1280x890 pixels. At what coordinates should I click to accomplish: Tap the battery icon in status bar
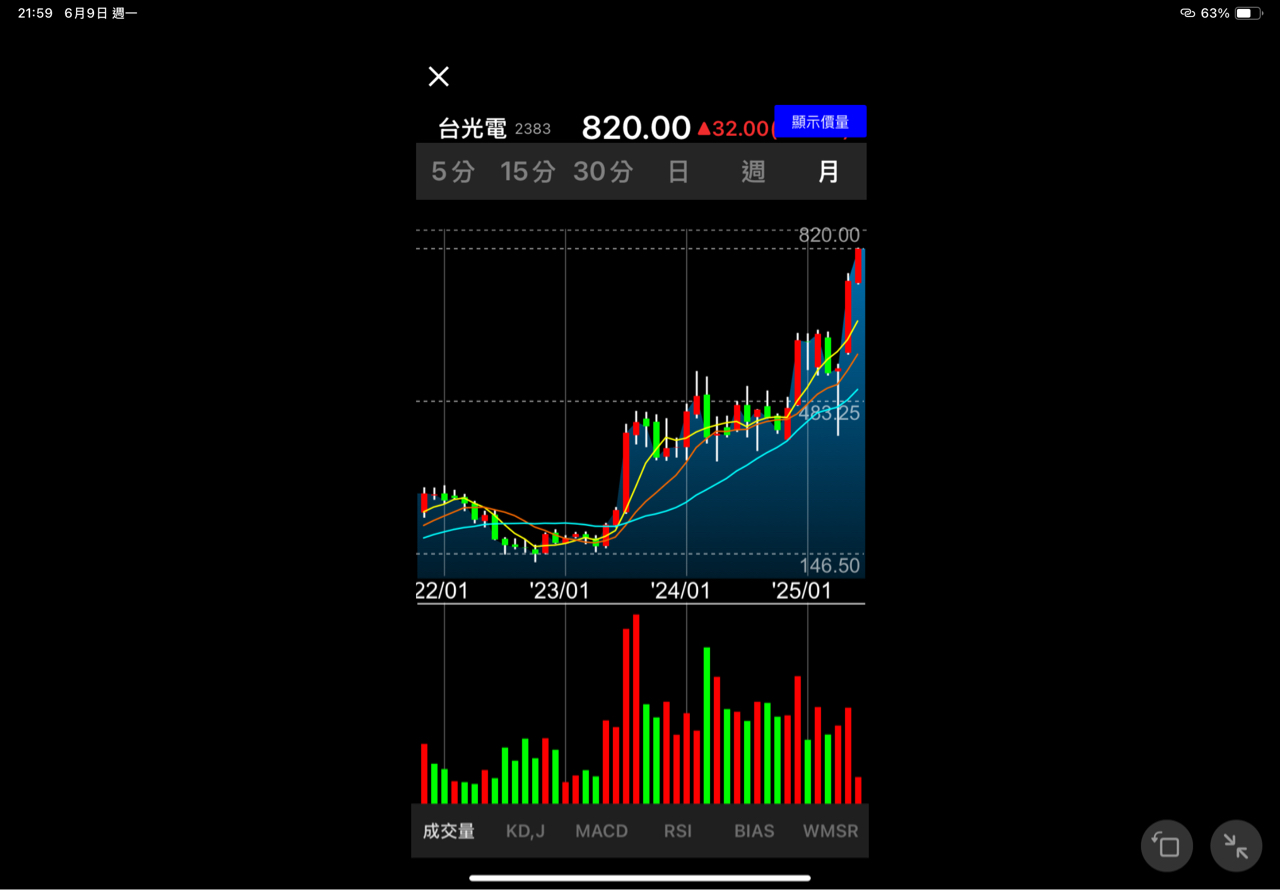tap(1249, 13)
